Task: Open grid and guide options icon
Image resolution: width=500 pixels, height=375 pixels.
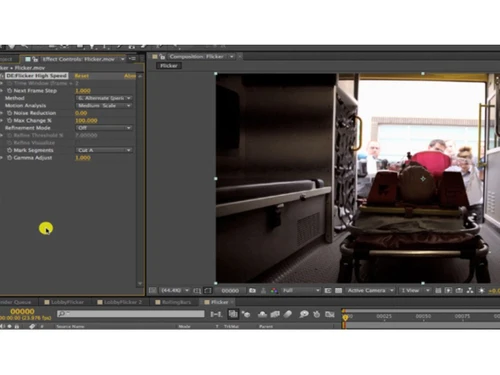Action: [197, 291]
